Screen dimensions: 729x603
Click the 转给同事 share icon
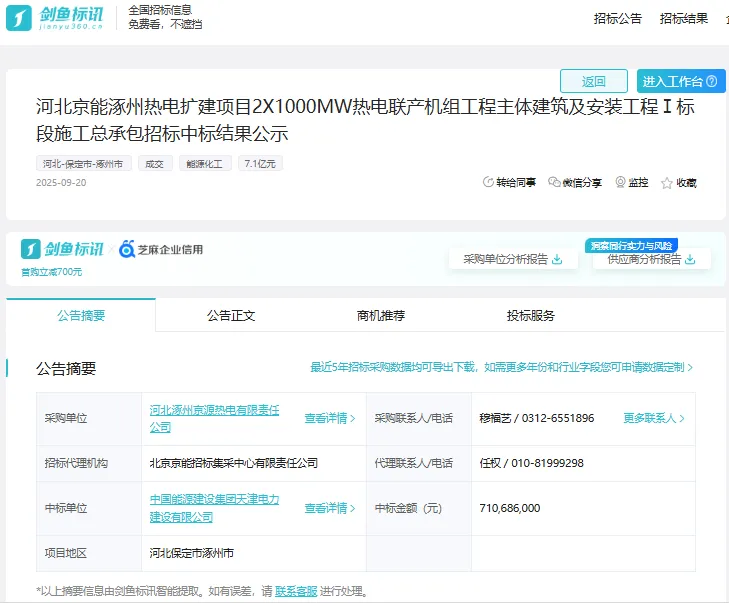488,183
